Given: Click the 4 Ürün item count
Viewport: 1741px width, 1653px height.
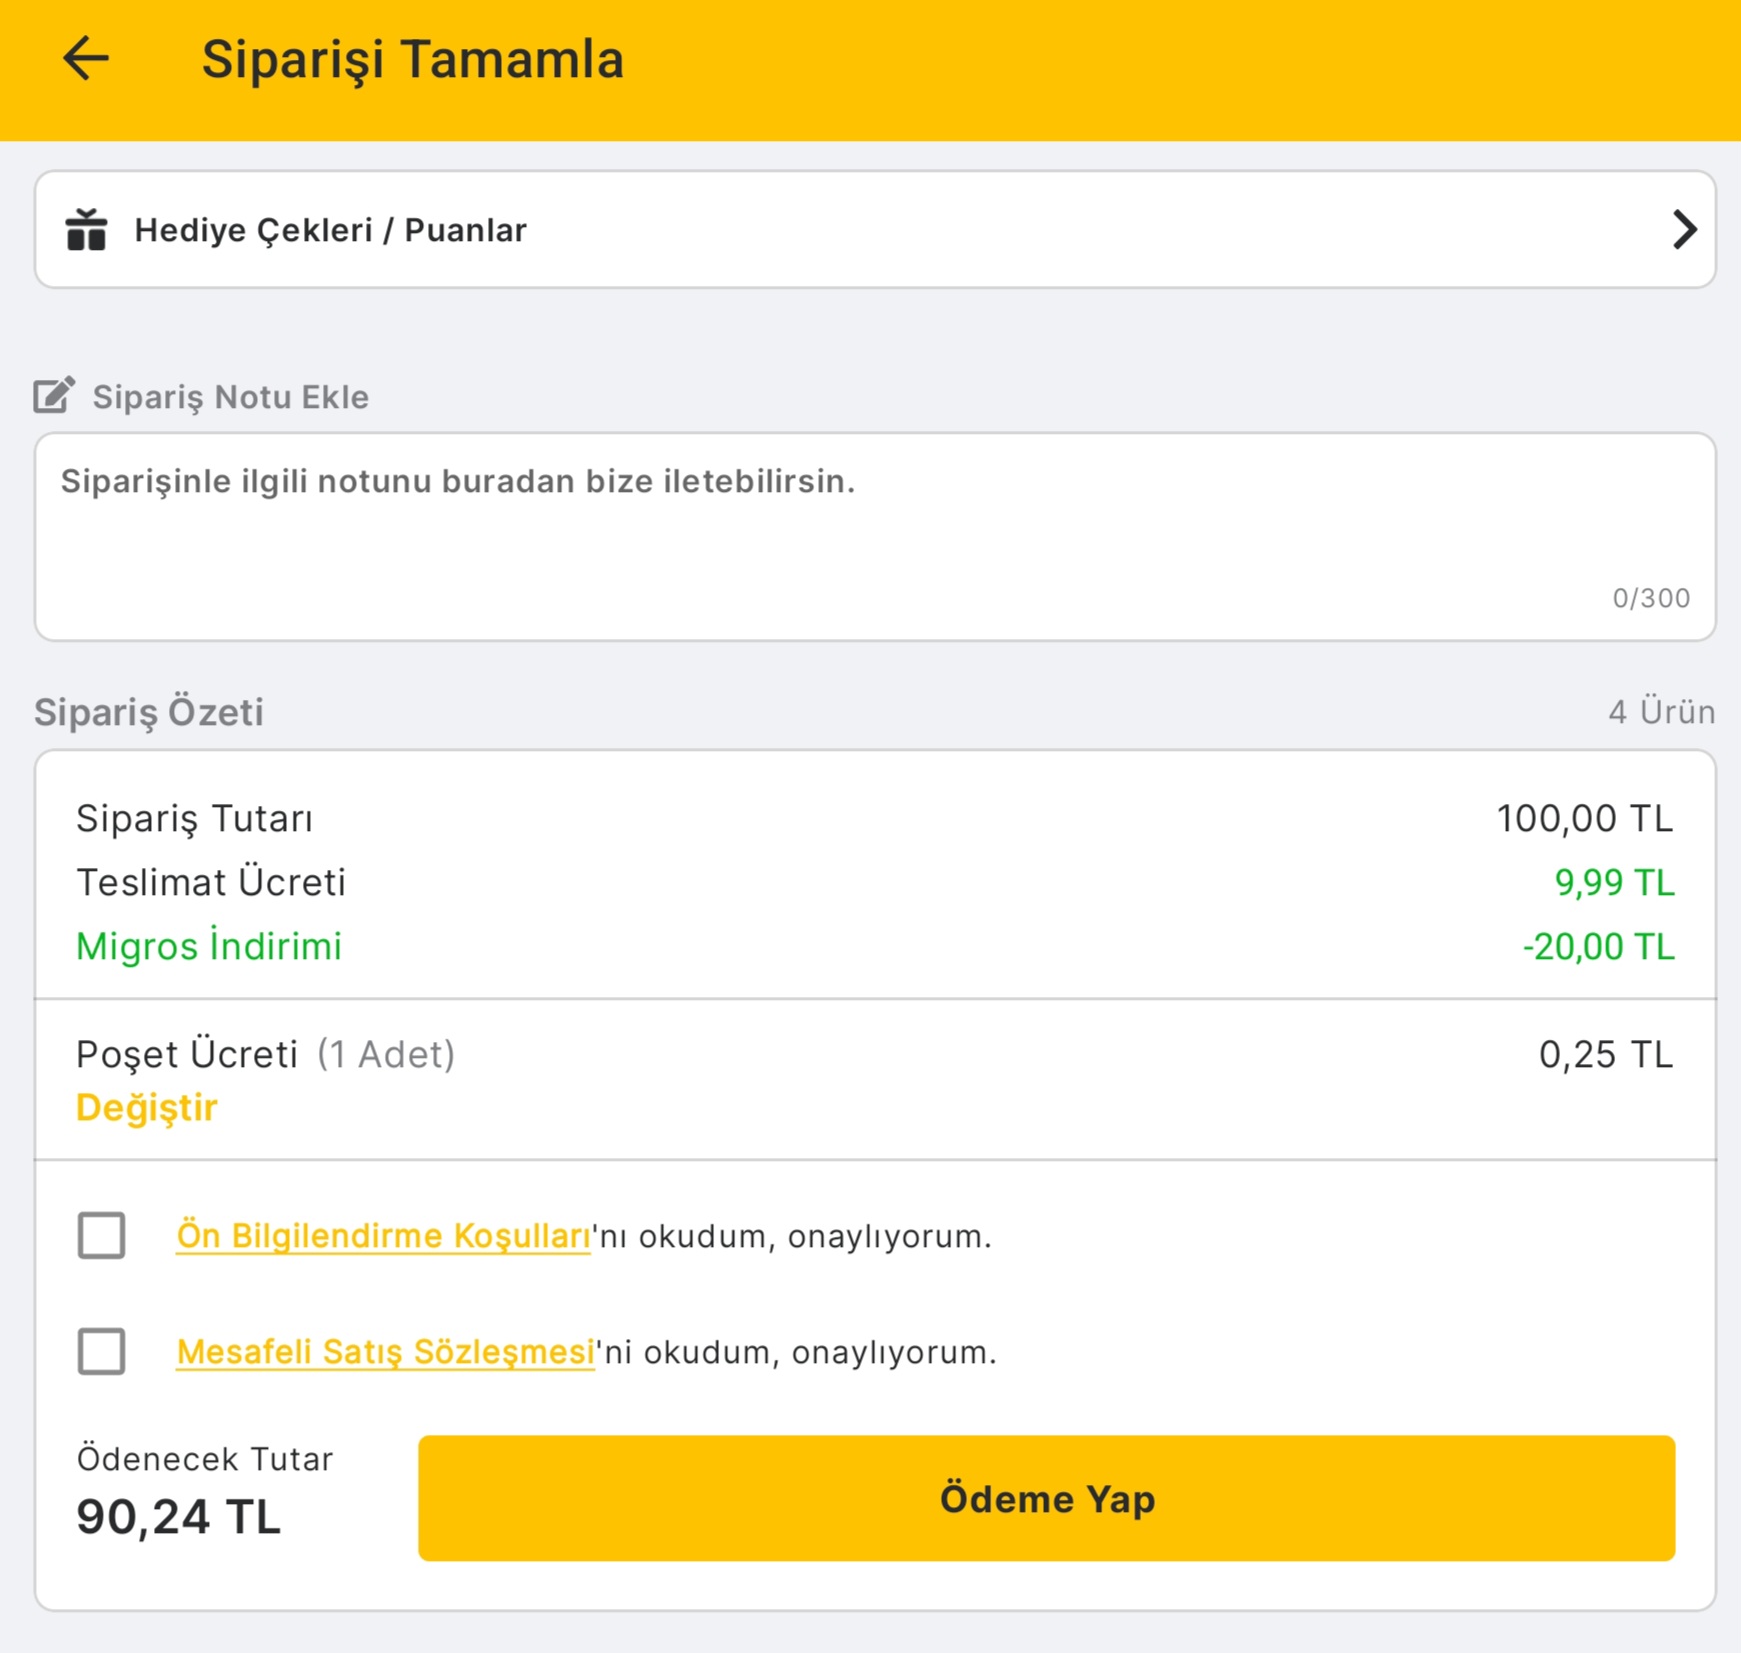Looking at the screenshot, I should click(1661, 712).
